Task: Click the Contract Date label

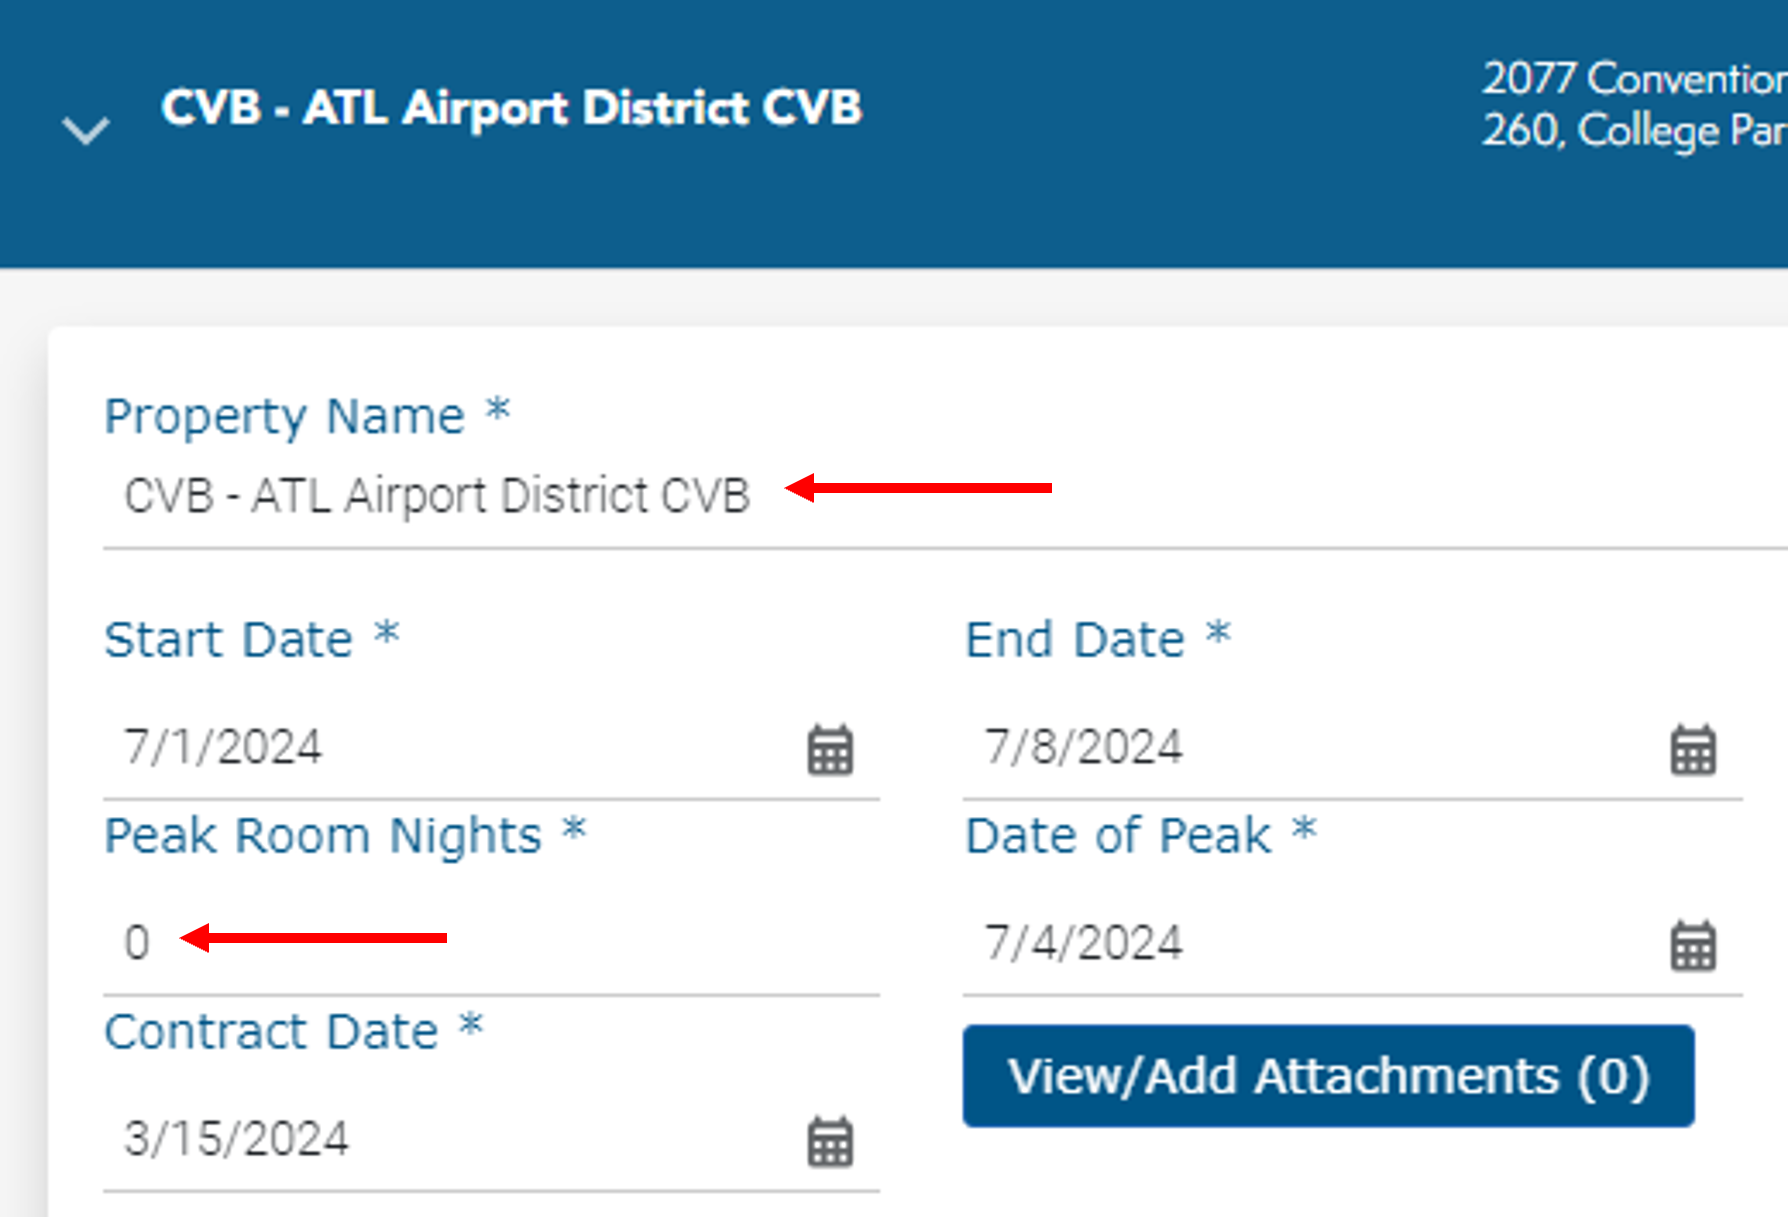Action: 271,1032
